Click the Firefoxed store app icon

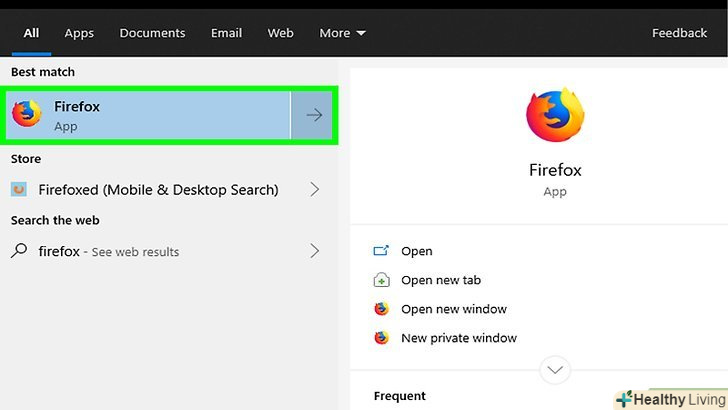pyautogui.click(x=19, y=189)
